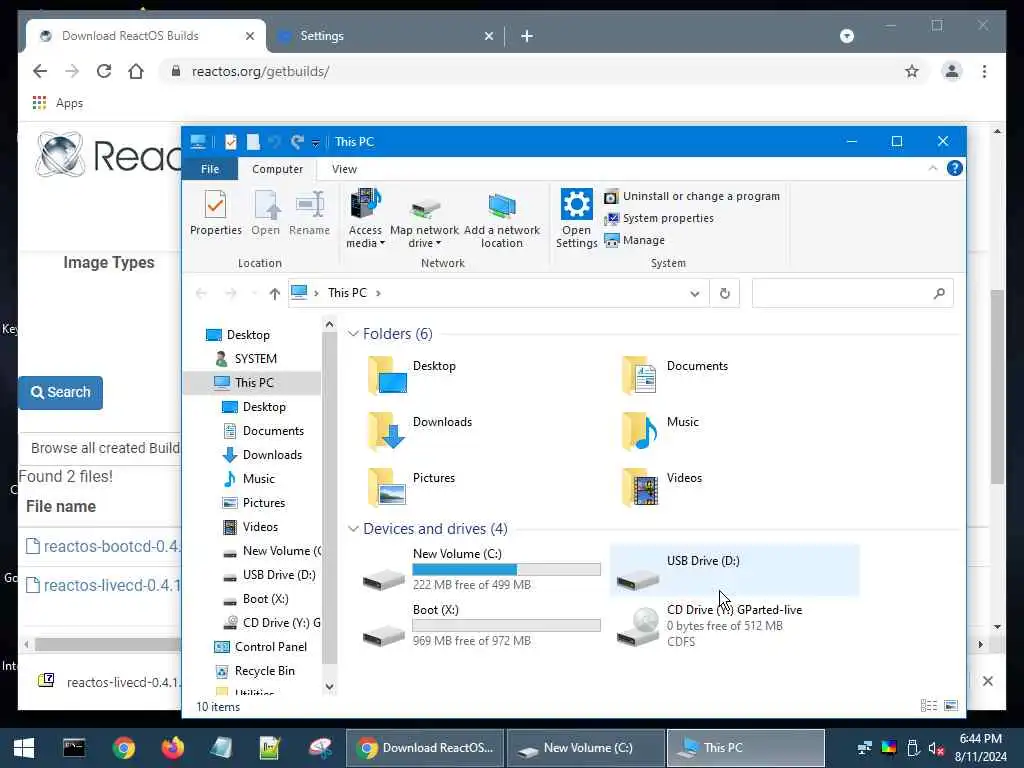The image size is (1024, 768).
Task: Open the command prompt taskbar icon
Action: [x=74, y=748]
